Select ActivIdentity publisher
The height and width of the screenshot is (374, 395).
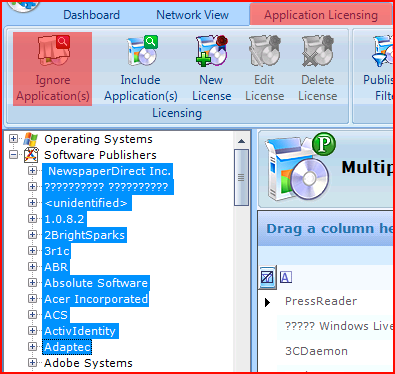tap(80, 331)
